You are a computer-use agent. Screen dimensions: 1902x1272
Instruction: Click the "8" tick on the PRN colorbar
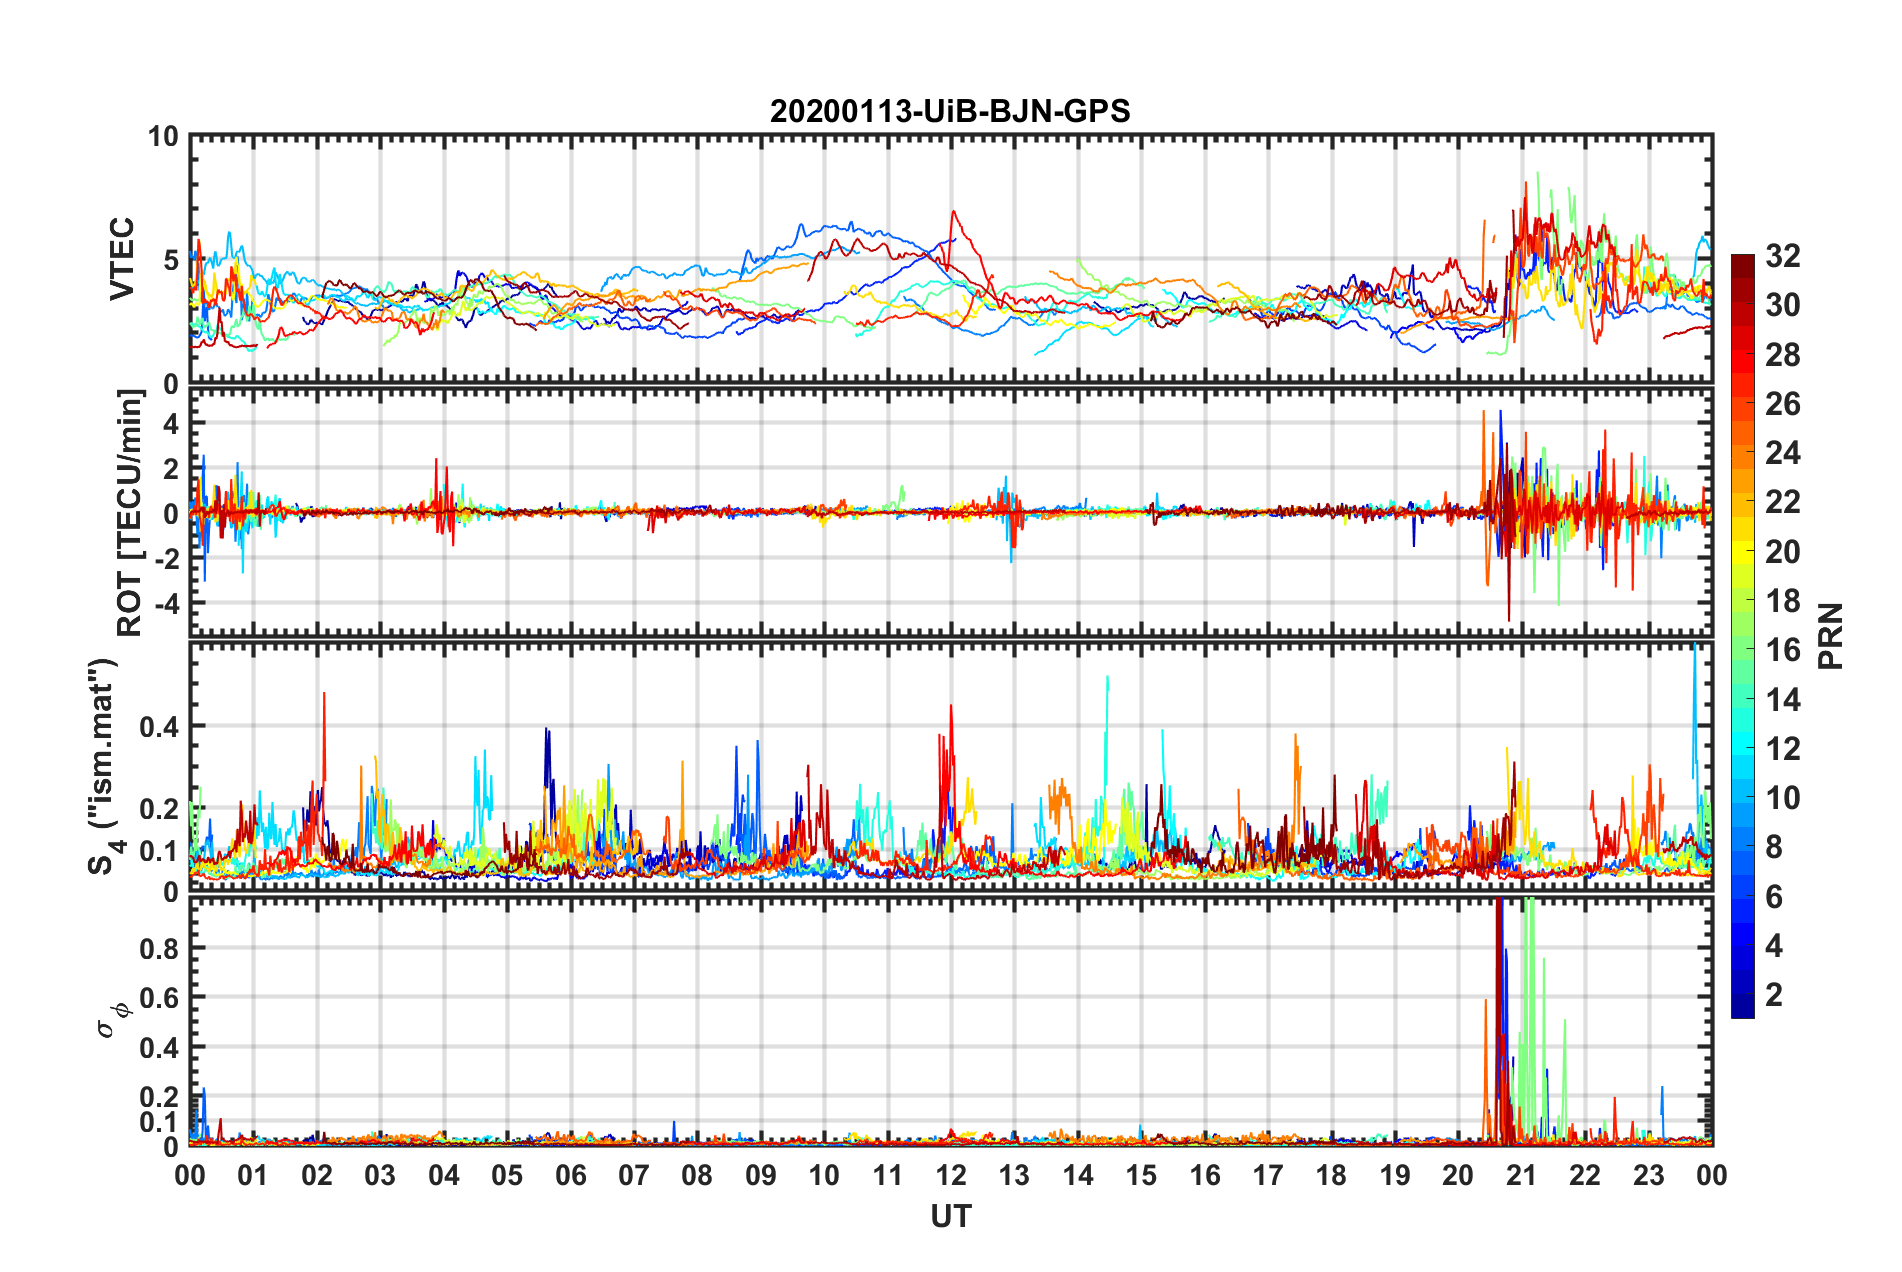click(x=1775, y=847)
